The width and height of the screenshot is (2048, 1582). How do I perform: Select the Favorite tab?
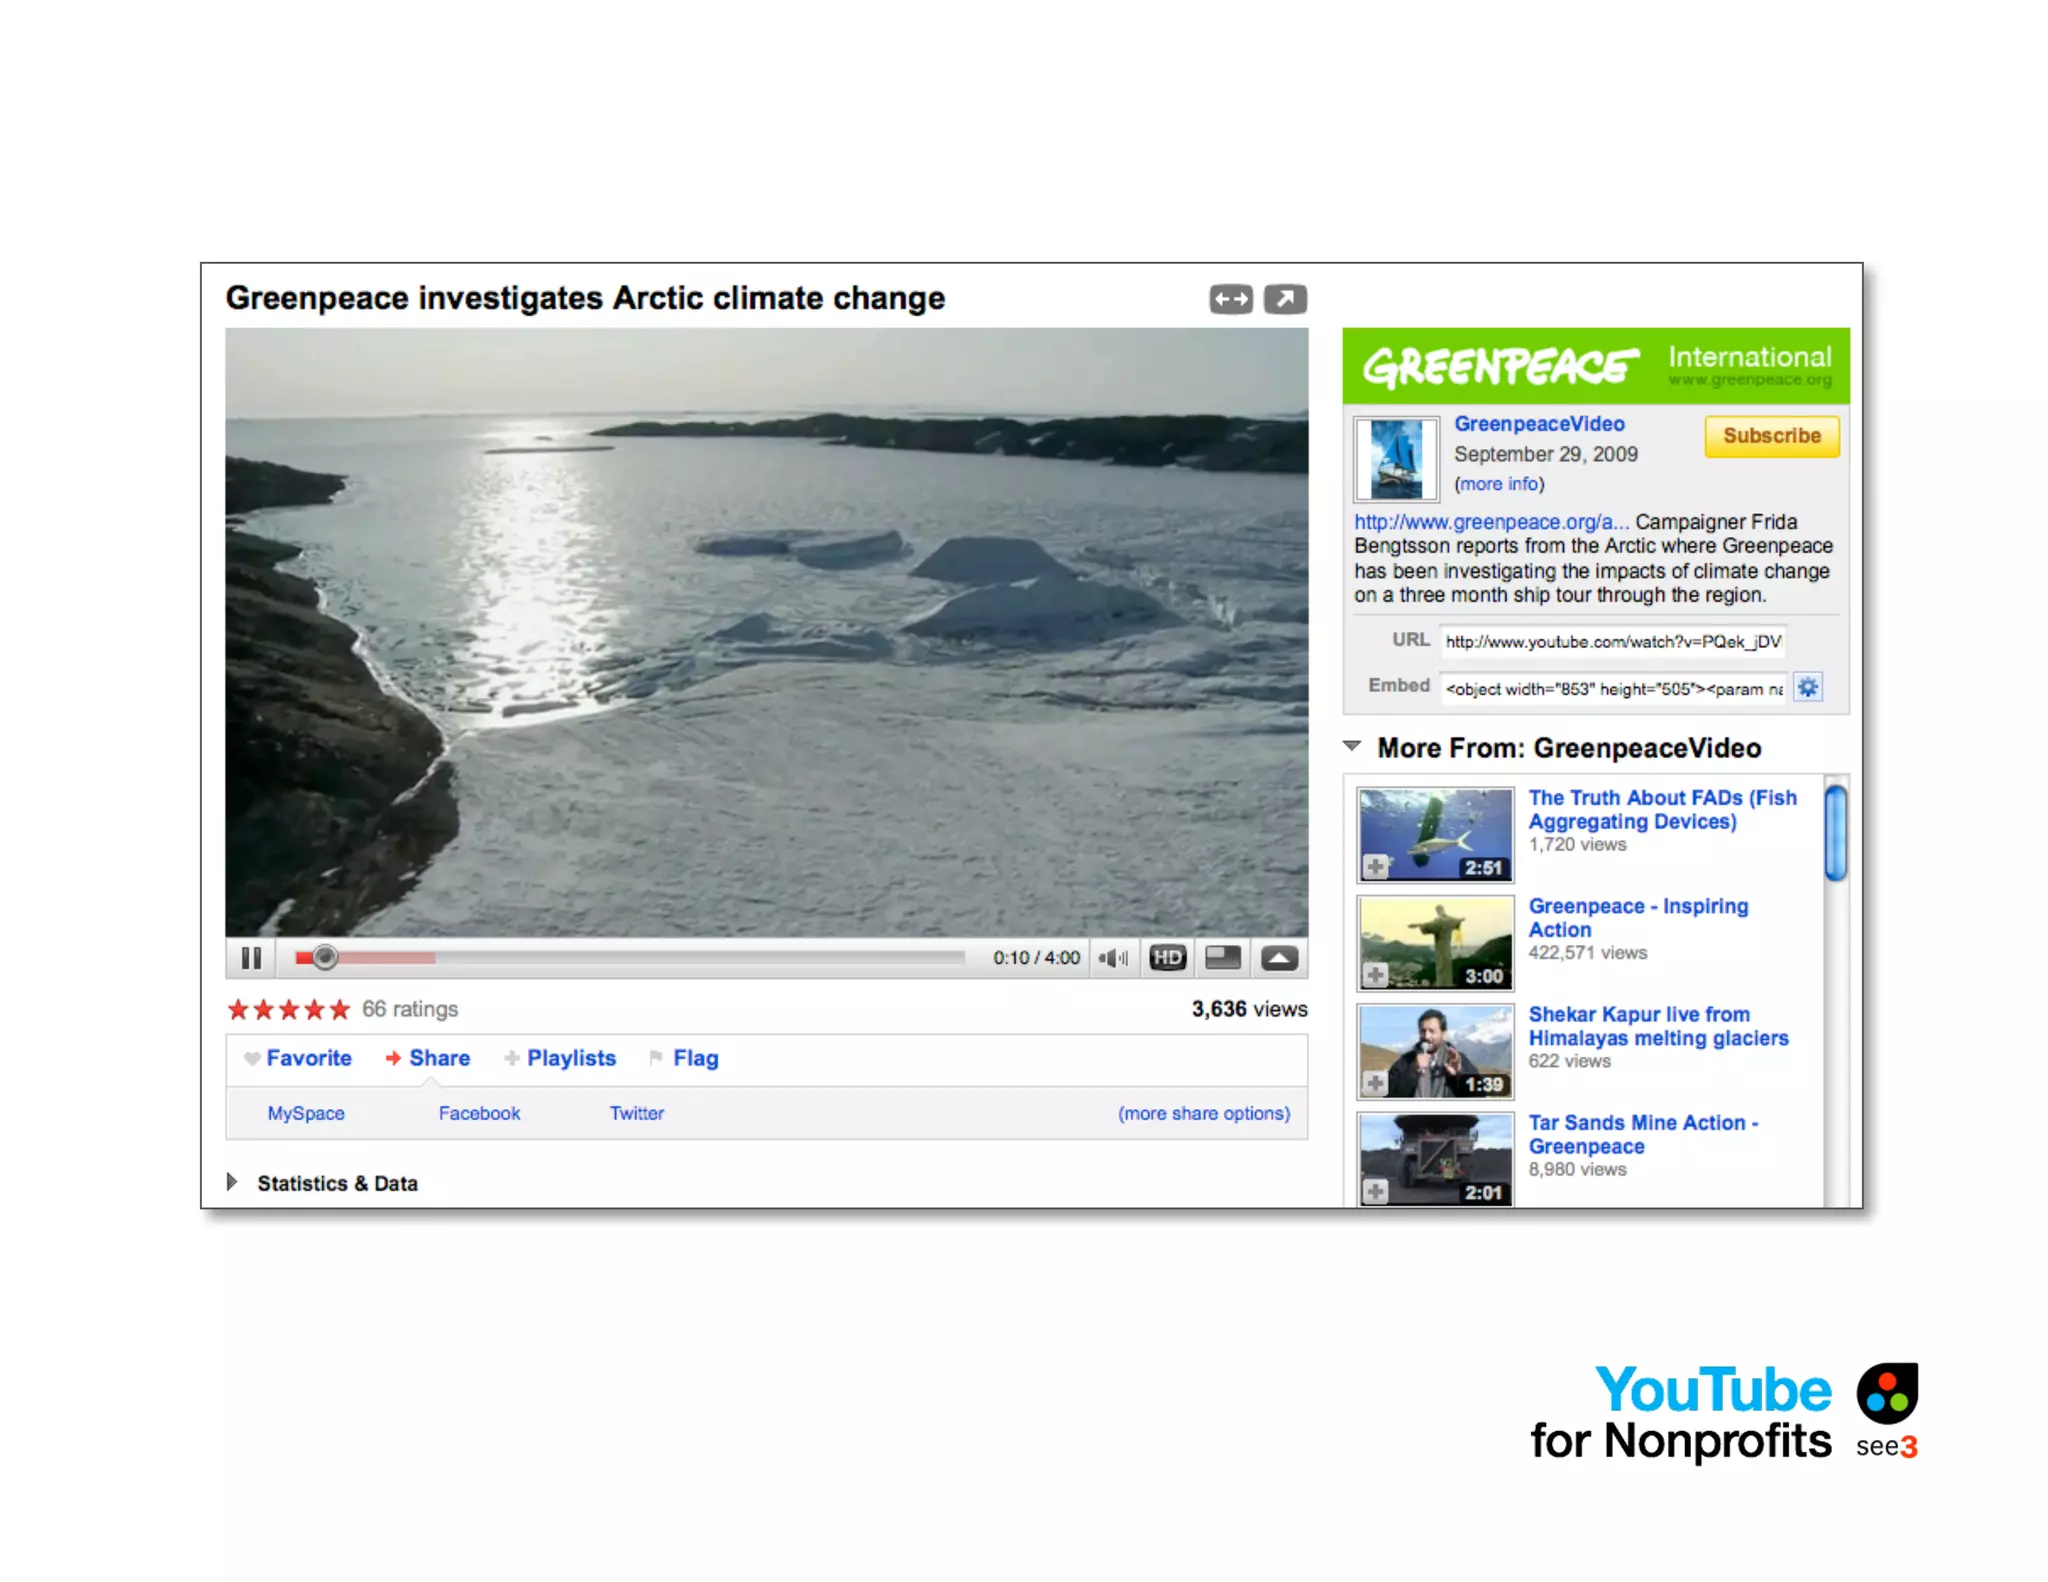coord(308,1058)
